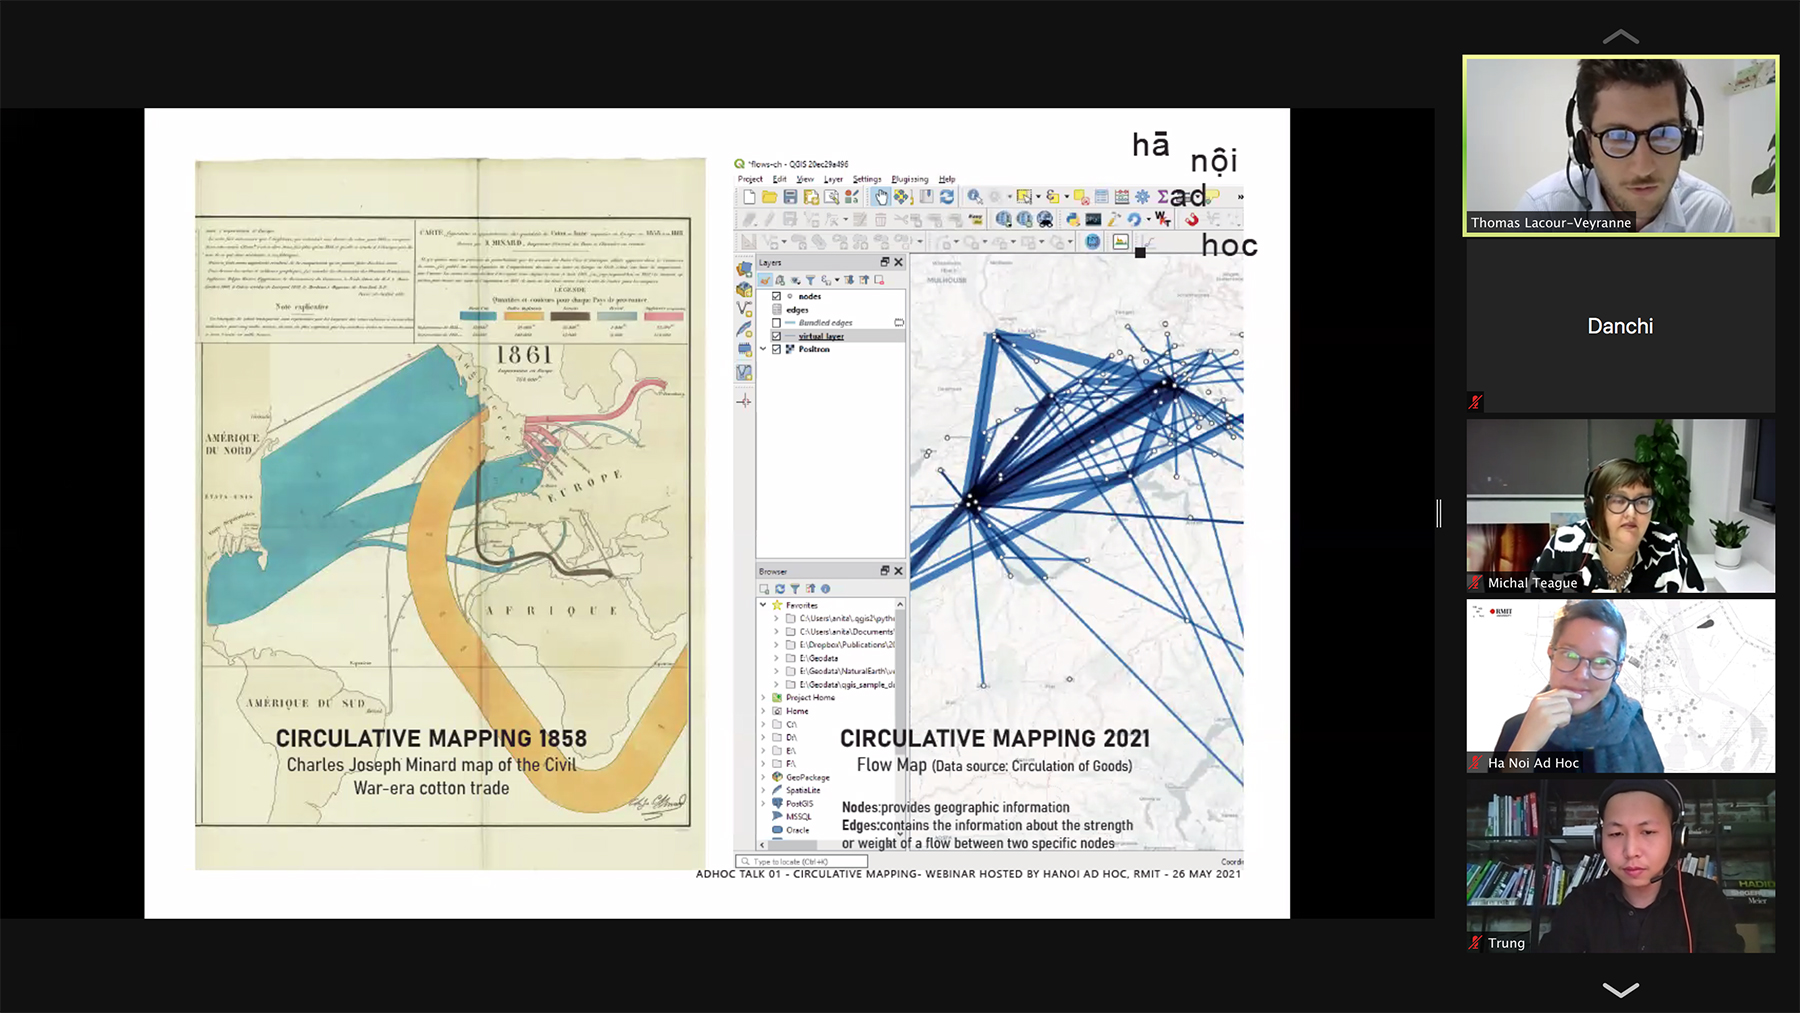This screenshot has height=1013, width=1800.
Task: Click the filter funnel icon in Browser panel
Action: (x=795, y=589)
